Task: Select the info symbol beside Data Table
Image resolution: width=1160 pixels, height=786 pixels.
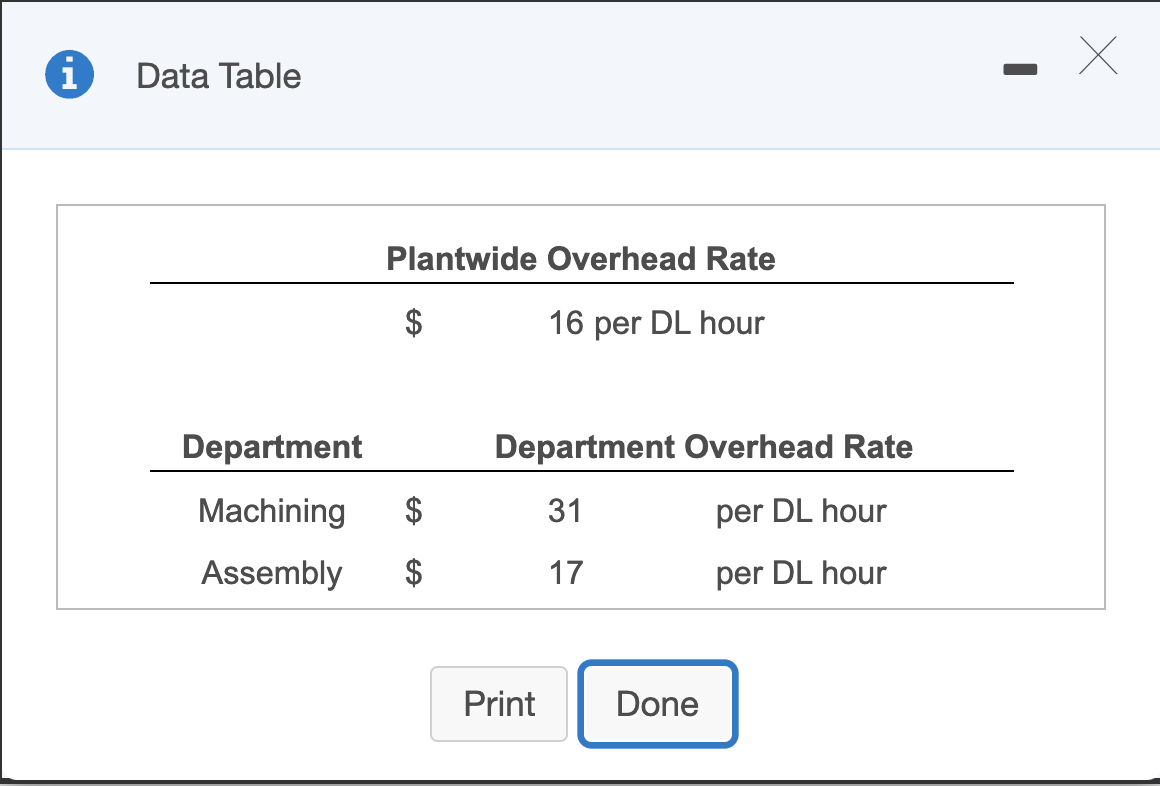Action: click(x=68, y=74)
